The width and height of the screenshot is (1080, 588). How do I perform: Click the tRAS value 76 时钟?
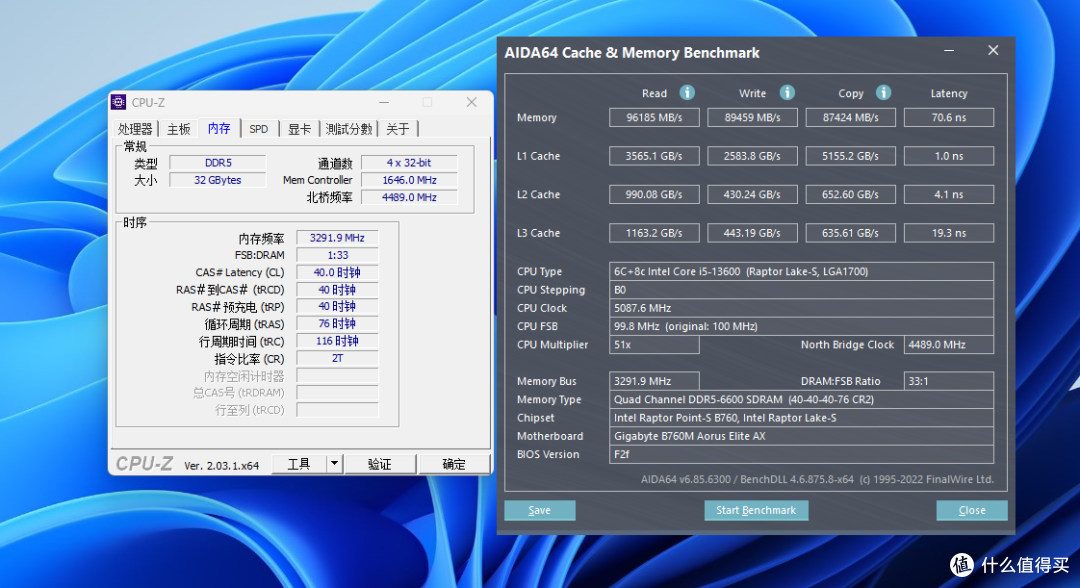click(x=338, y=324)
